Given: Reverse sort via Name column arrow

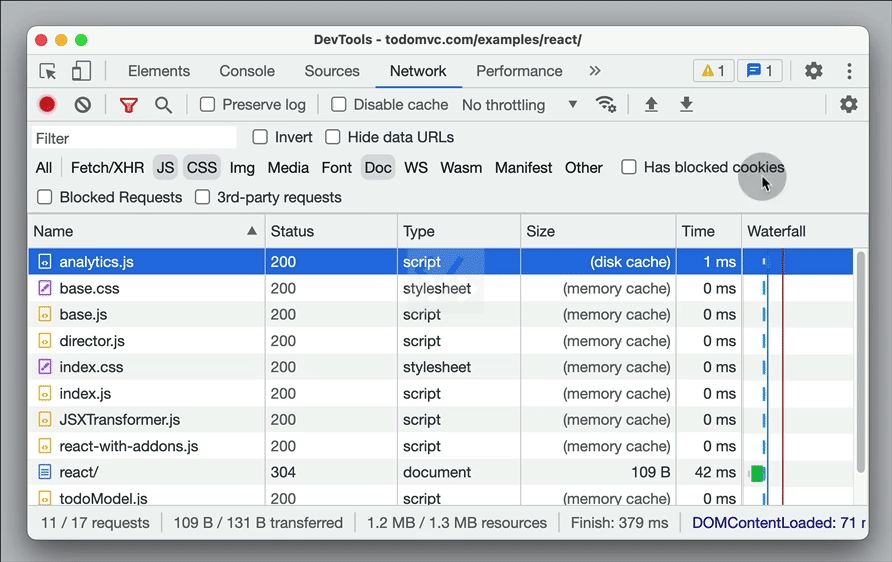Looking at the screenshot, I should tap(251, 231).
